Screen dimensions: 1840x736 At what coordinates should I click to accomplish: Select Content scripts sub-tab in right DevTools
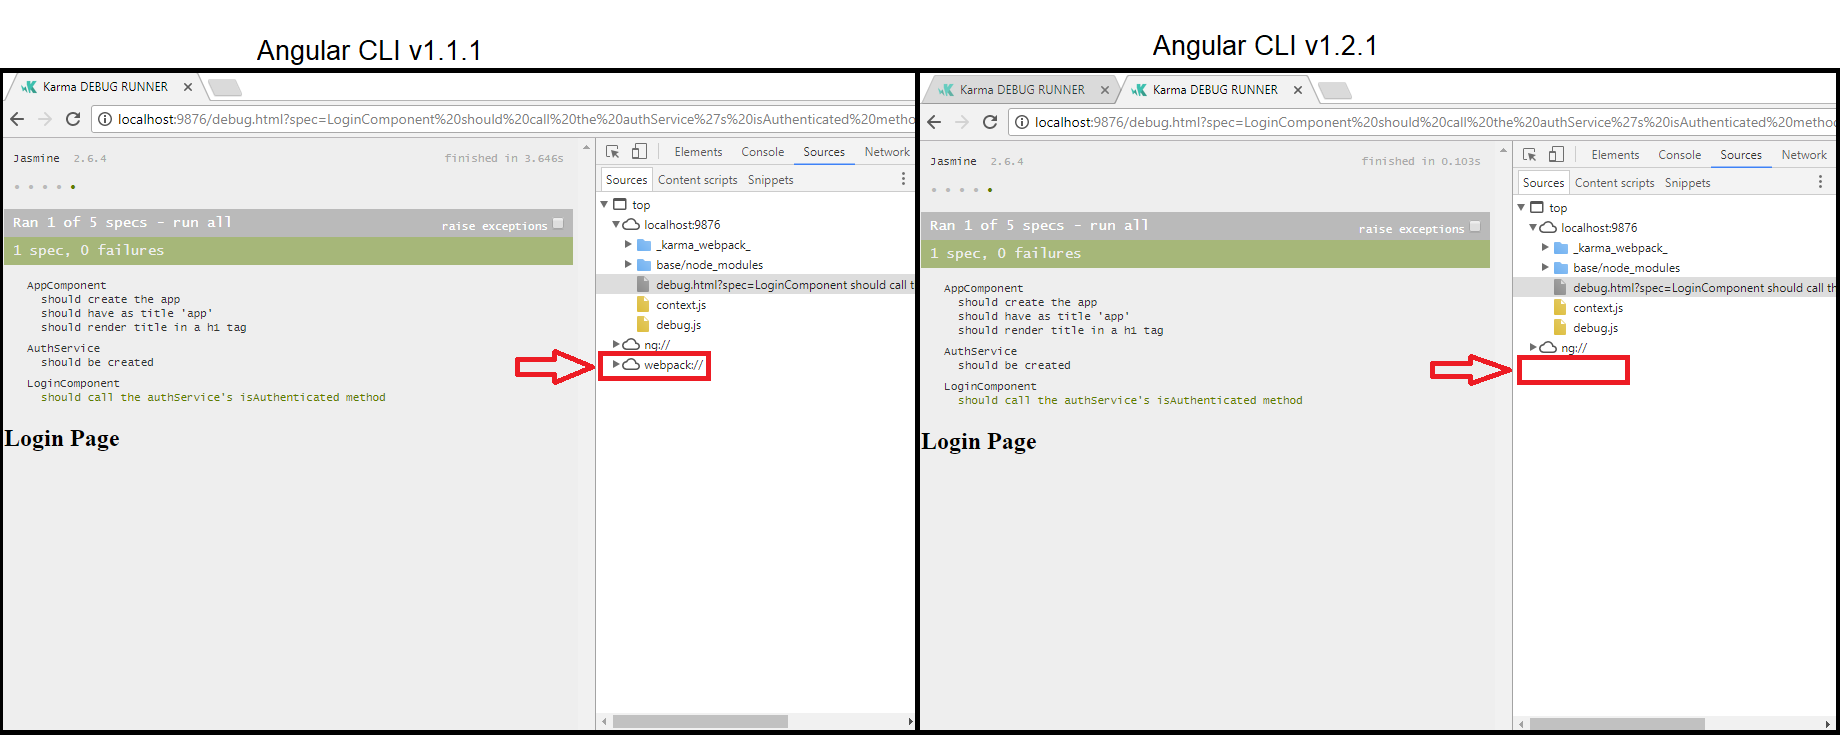1615,183
